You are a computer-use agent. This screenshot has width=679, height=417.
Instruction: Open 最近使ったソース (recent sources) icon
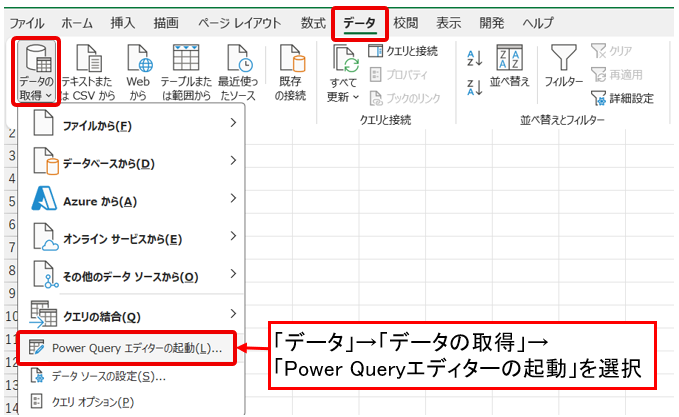[237, 60]
